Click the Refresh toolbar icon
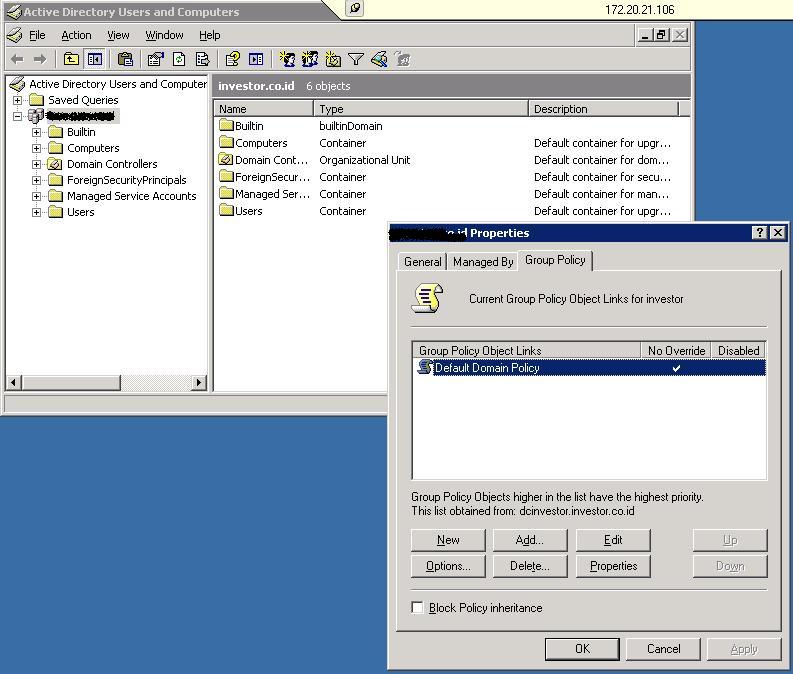 (179, 60)
